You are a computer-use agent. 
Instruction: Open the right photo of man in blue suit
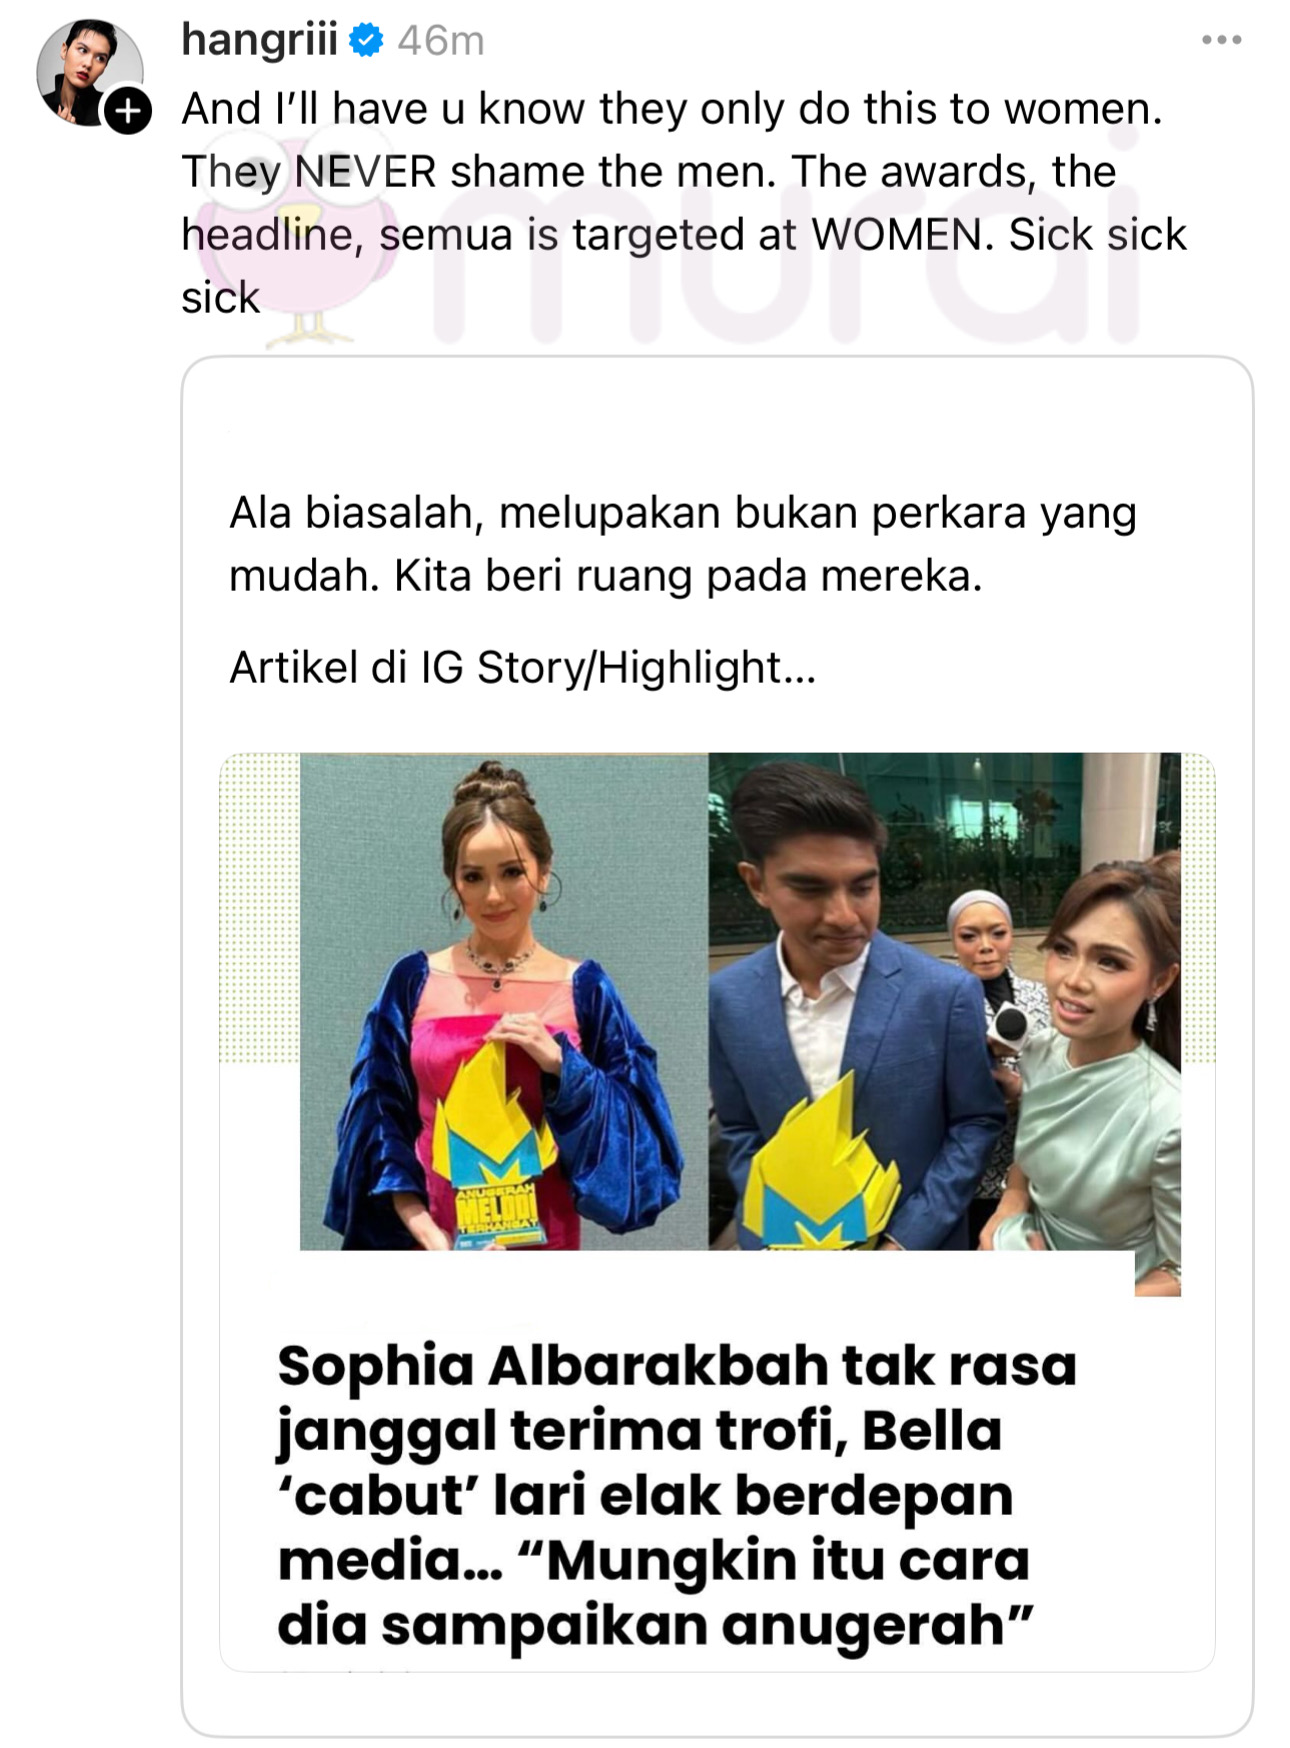(944, 1001)
